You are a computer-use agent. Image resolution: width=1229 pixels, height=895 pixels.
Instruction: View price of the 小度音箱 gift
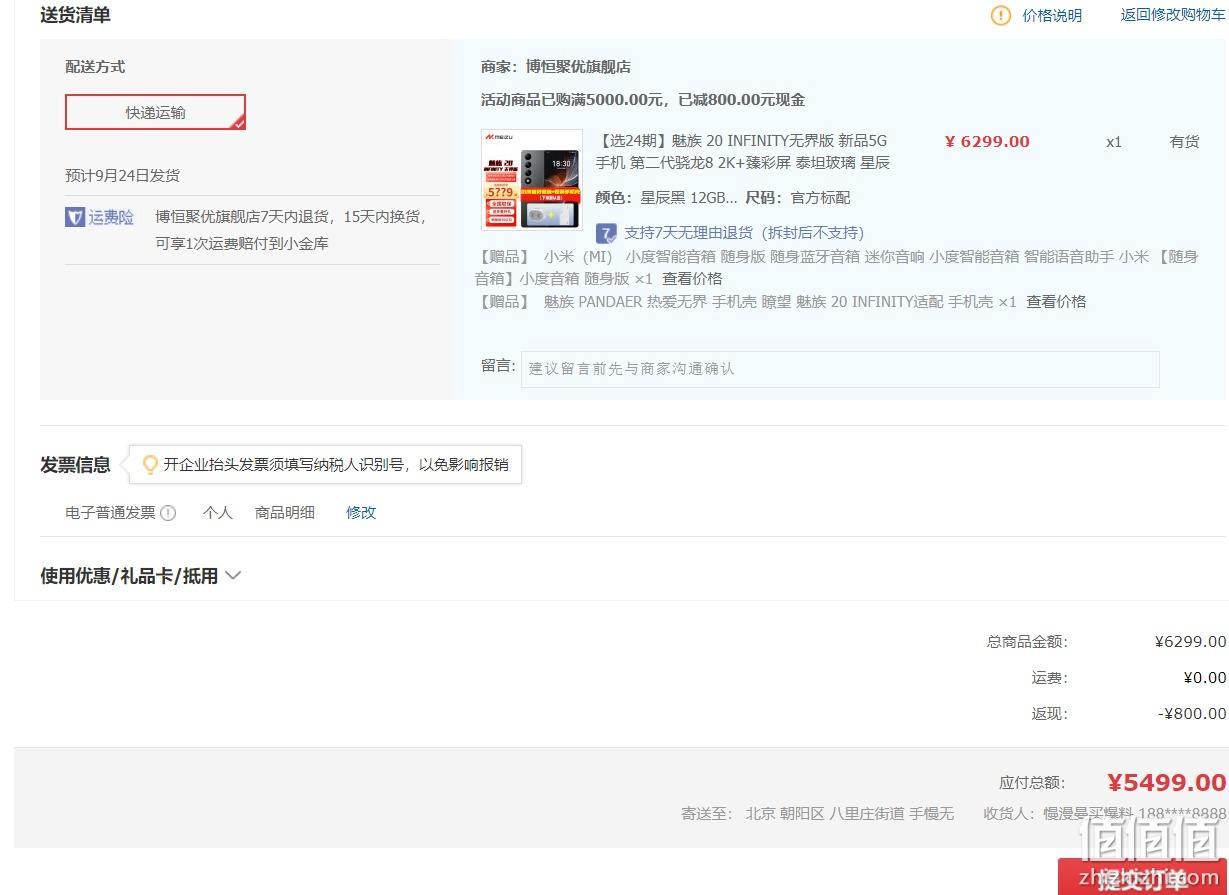point(692,279)
